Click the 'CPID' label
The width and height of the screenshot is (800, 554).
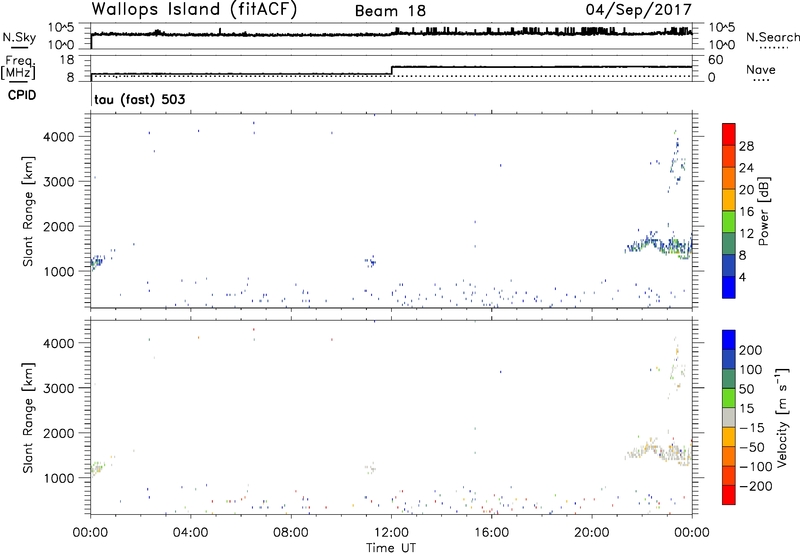click(22, 95)
